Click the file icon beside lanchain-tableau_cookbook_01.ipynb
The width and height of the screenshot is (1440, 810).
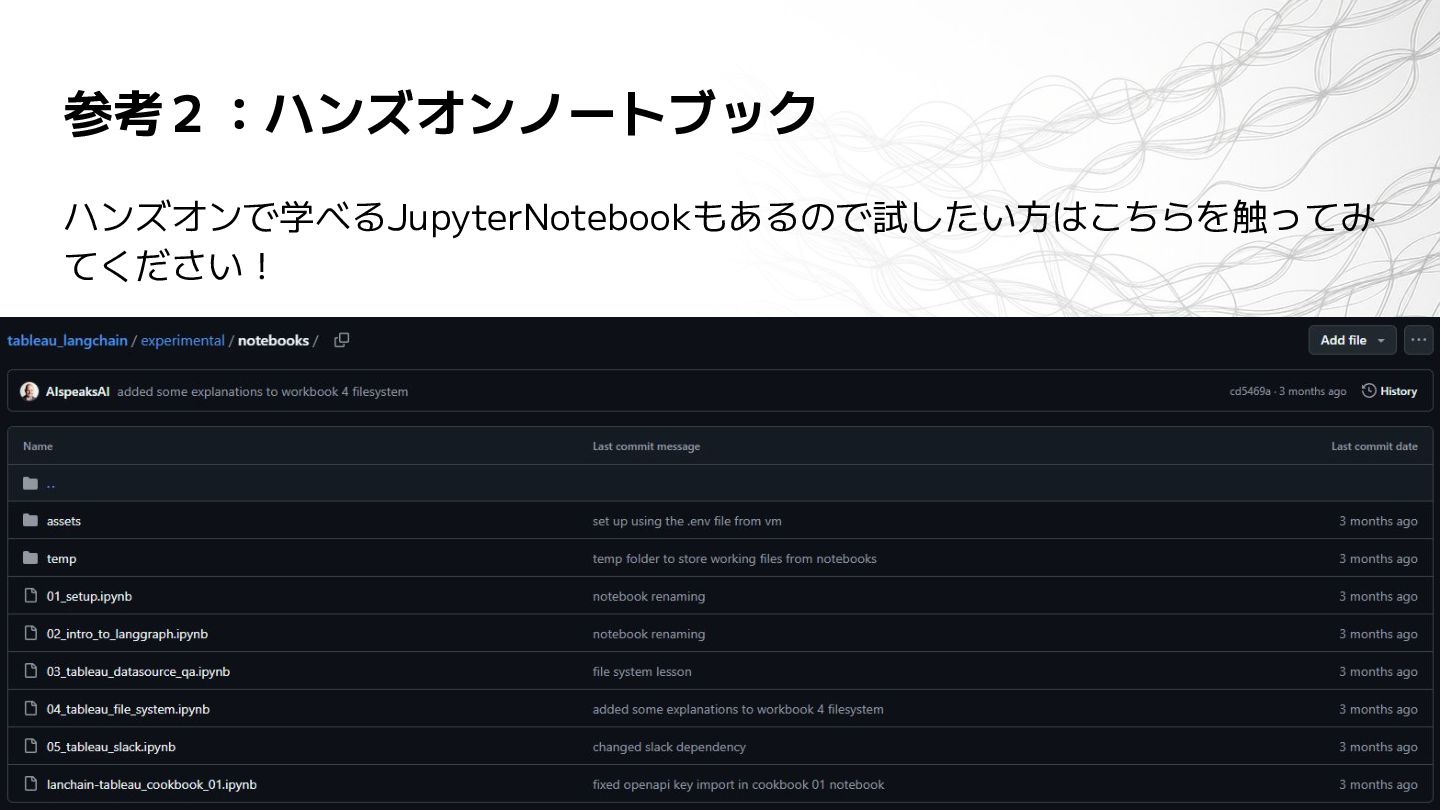click(30, 784)
